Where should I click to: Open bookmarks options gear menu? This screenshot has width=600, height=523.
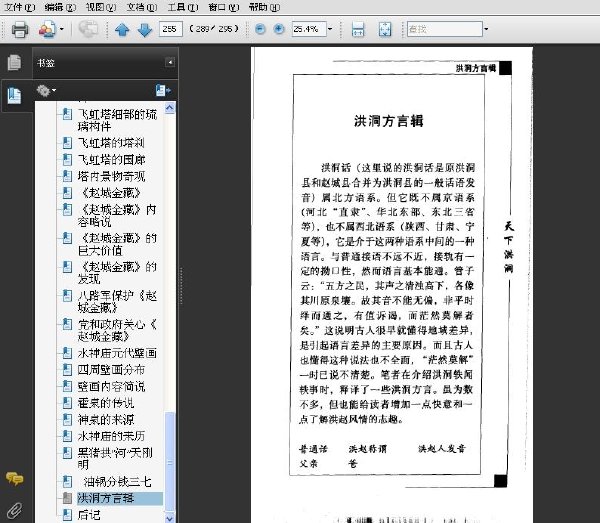[x=46, y=91]
